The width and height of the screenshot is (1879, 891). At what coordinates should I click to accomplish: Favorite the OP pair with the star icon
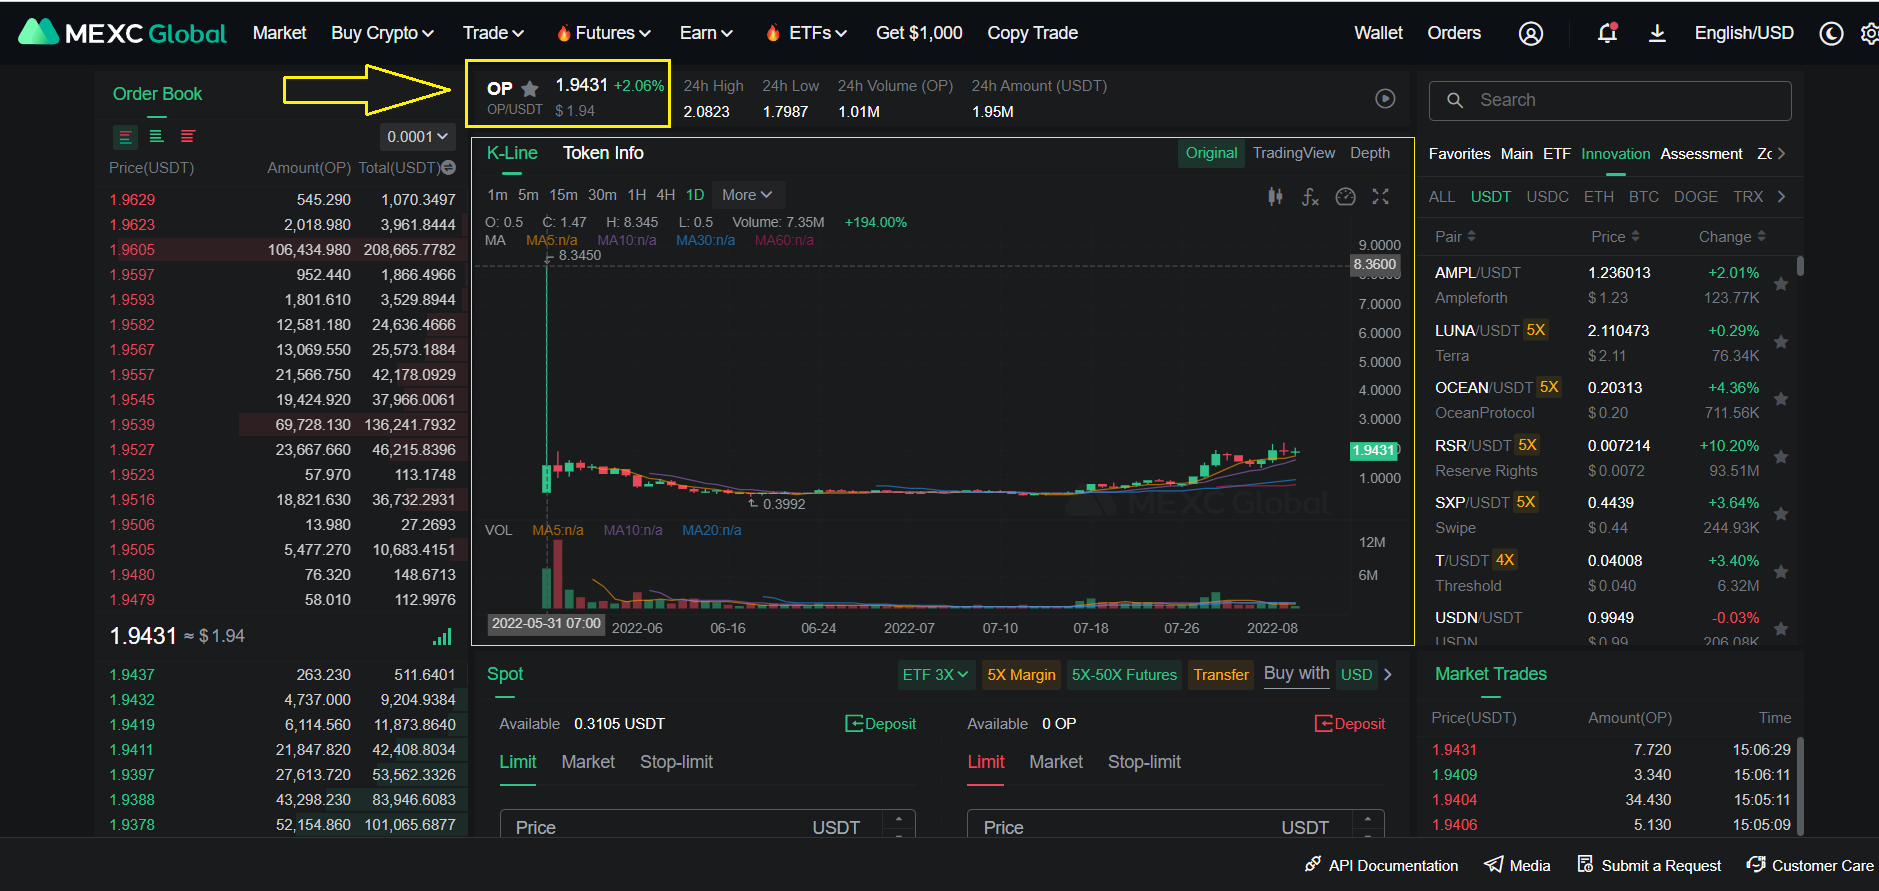[530, 89]
